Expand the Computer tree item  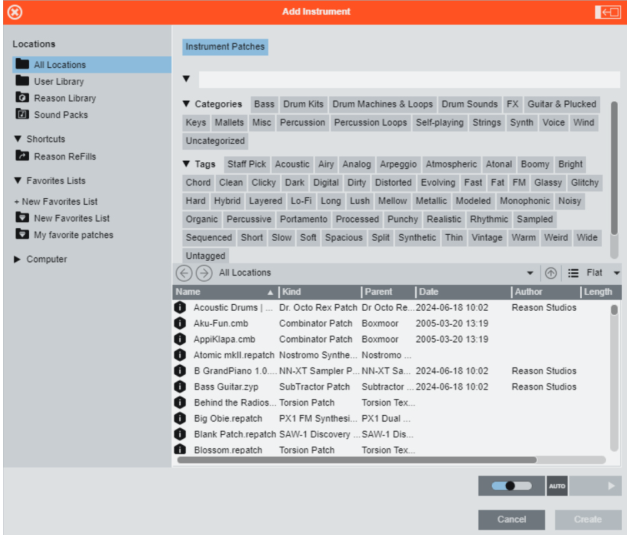18,259
